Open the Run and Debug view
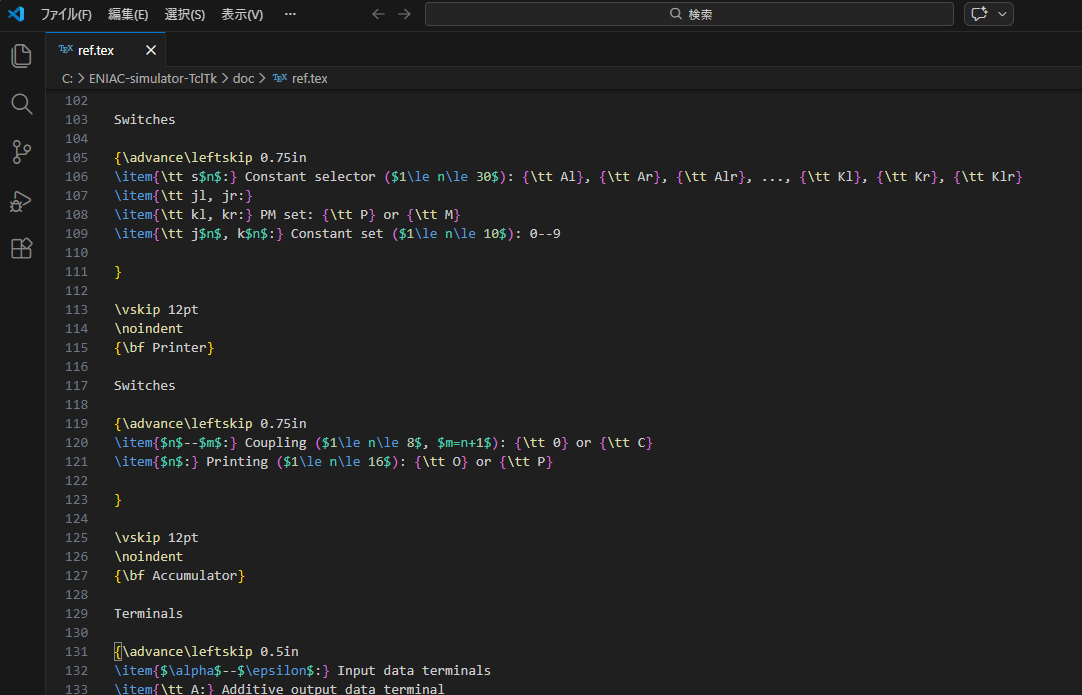Image resolution: width=1082 pixels, height=695 pixels. tap(22, 201)
